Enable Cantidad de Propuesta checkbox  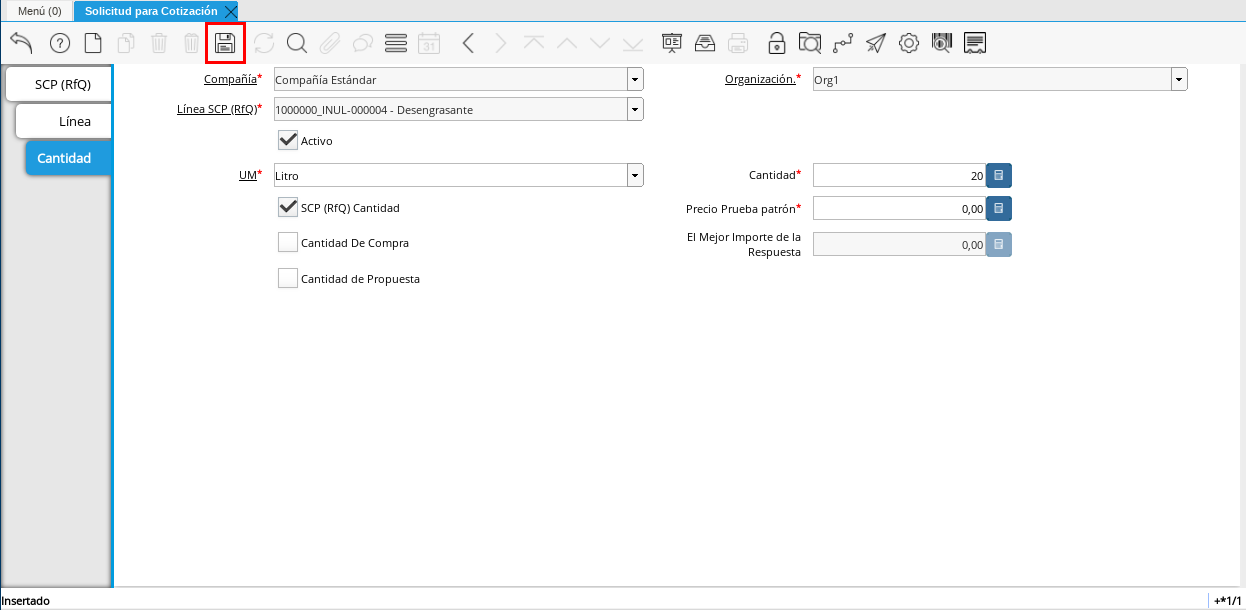click(x=288, y=279)
